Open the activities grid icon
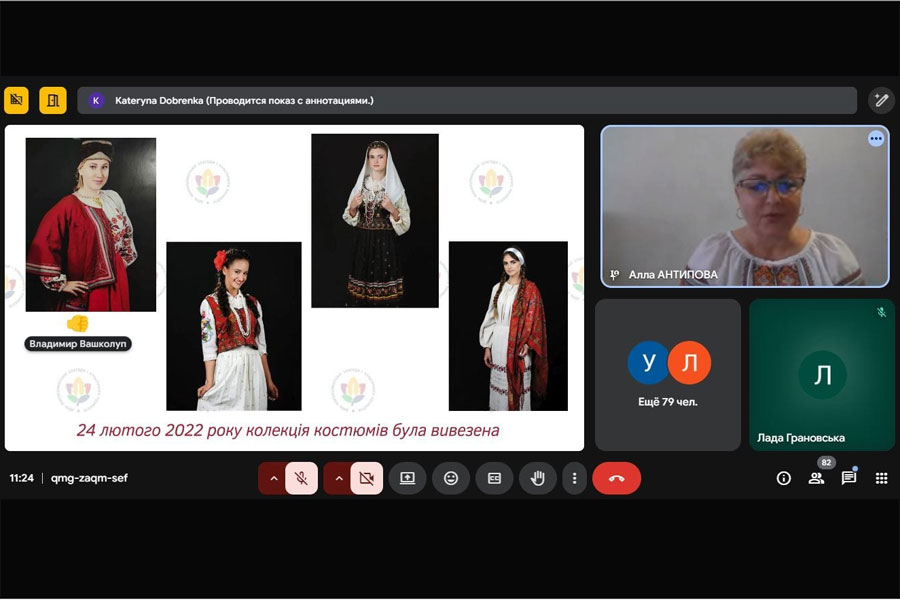Screen dimensions: 900x600 (x=881, y=478)
